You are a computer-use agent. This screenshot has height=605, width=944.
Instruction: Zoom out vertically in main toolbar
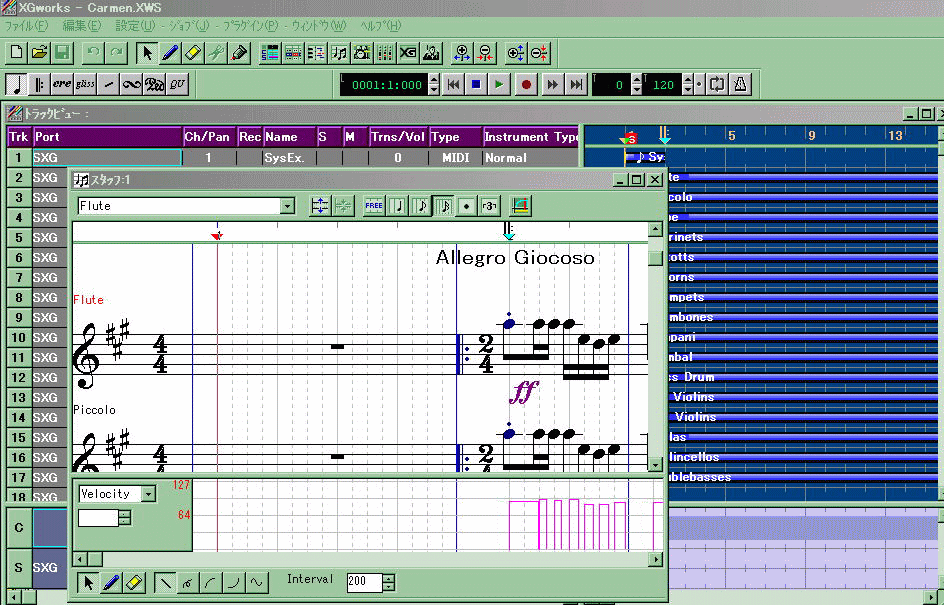click(x=539, y=53)
